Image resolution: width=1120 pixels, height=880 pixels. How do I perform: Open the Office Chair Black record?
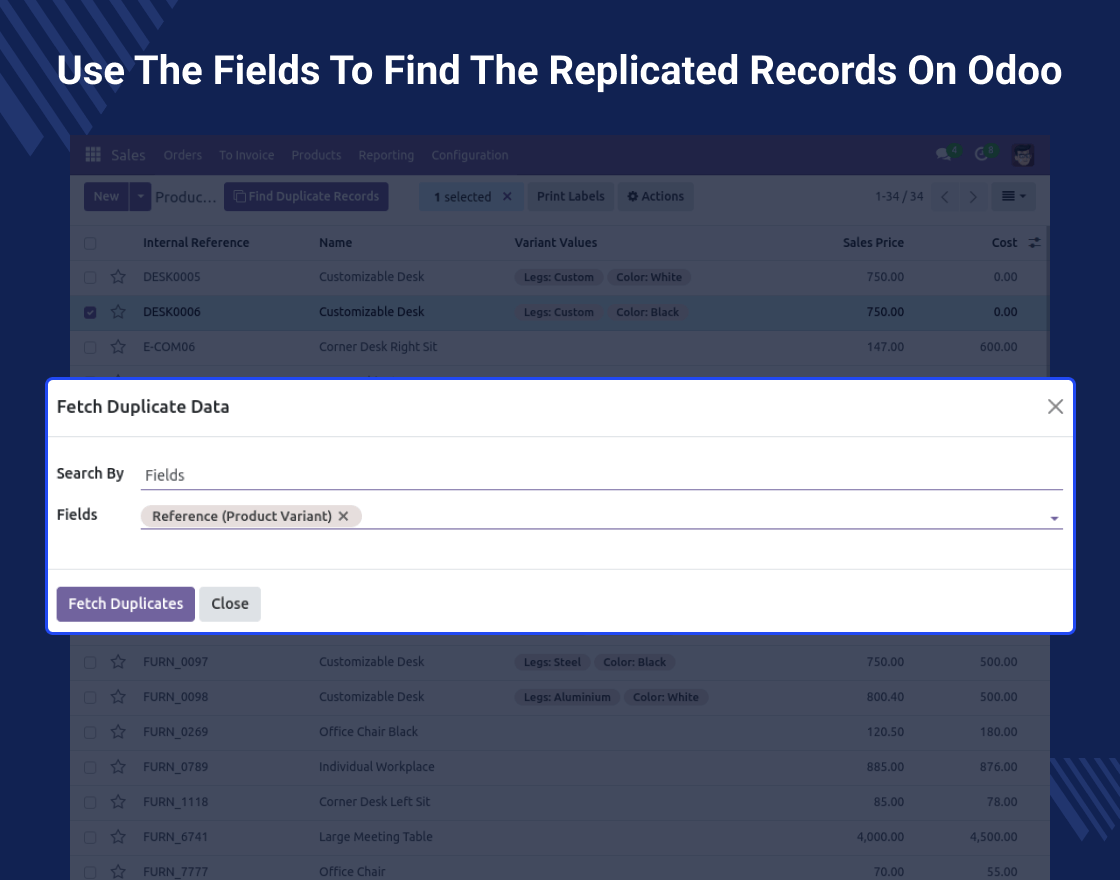pyautogui.click(x=369, y=732)
